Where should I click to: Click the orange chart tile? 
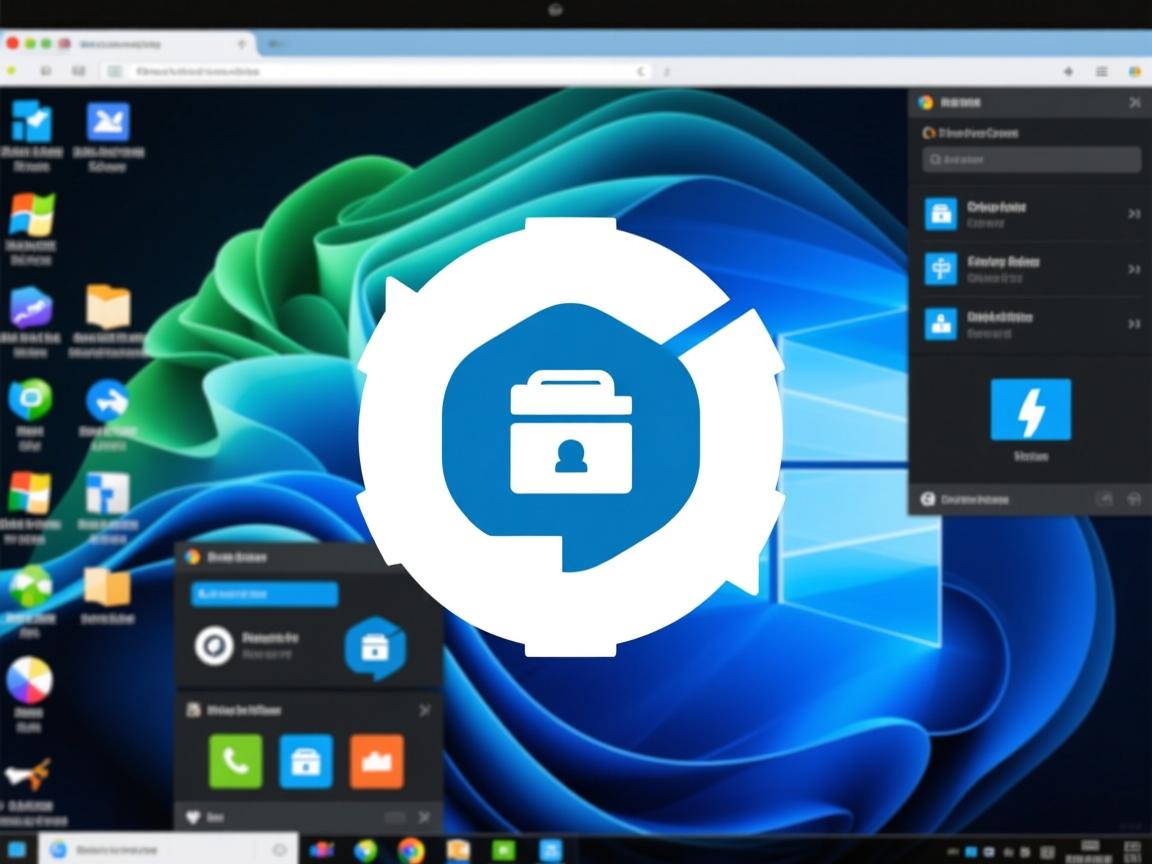[x=377, y=761]
